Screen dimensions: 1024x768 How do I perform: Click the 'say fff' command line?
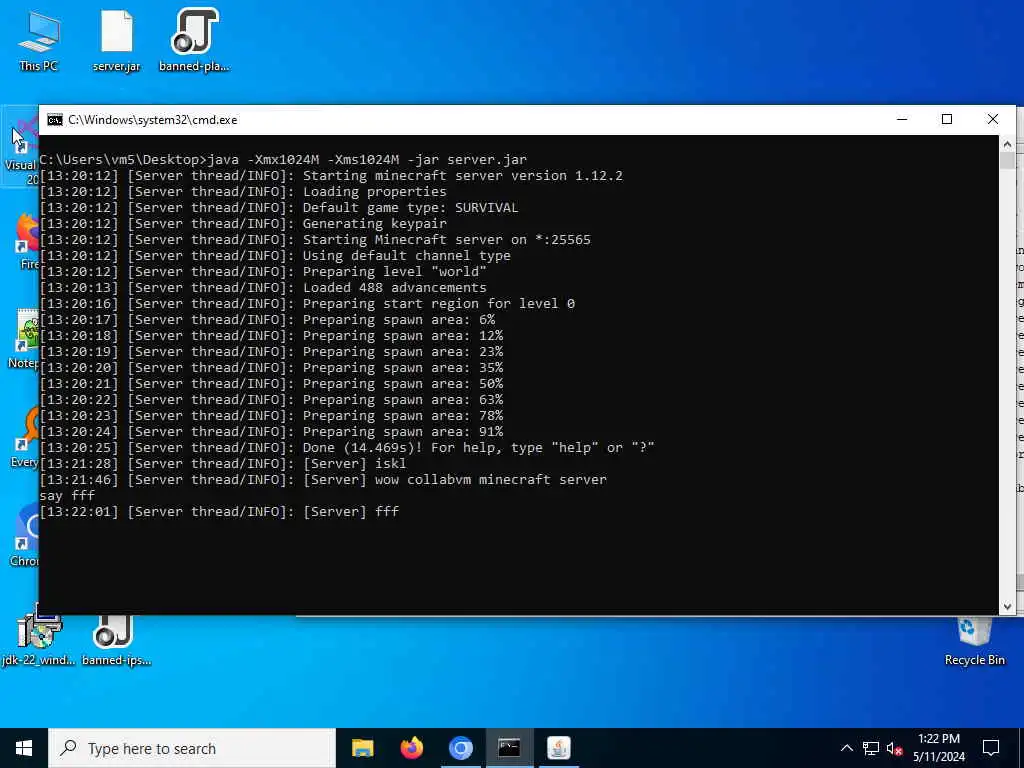point(67,496)
